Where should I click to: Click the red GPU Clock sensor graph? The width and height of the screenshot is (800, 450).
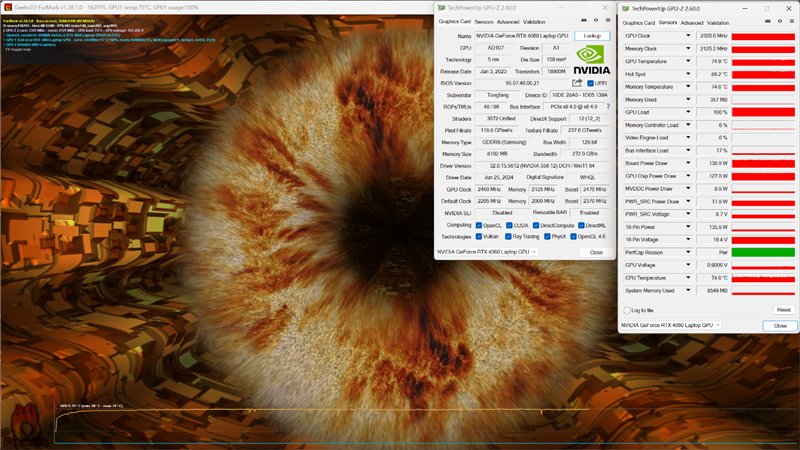763,36
